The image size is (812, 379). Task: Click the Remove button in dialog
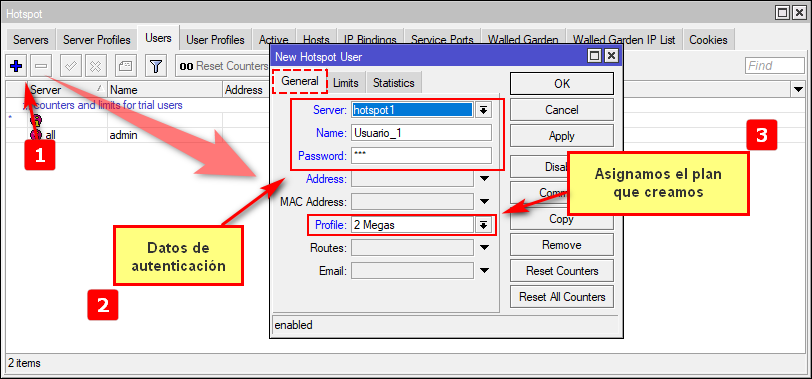562,245
